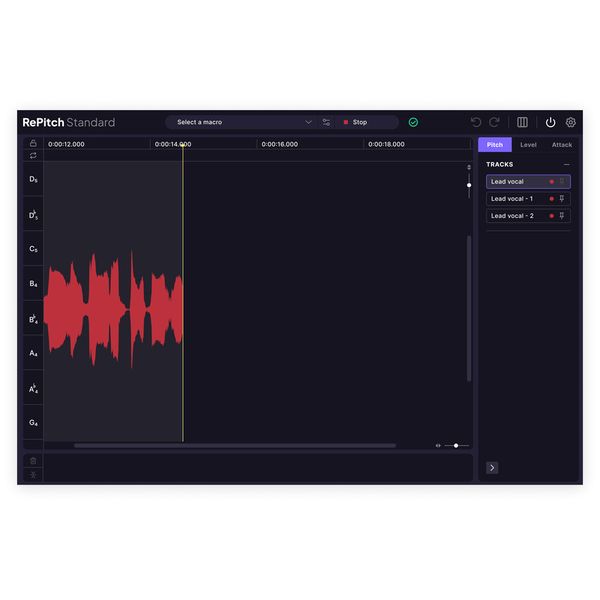Toggle the red record dot on Lead vocal - 2
Viewport: 600px width, 600px height.
point(551,216)
